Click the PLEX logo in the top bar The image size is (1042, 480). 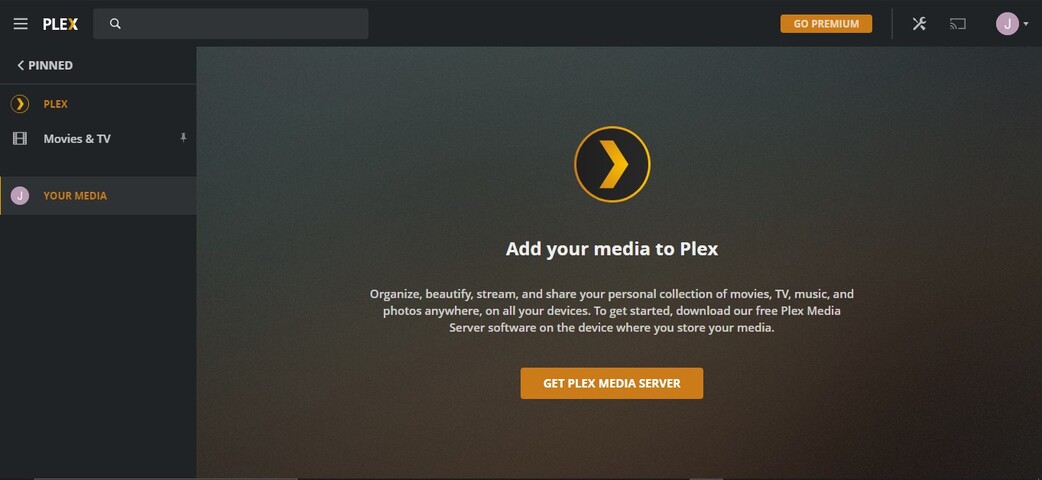pos(60,24)
